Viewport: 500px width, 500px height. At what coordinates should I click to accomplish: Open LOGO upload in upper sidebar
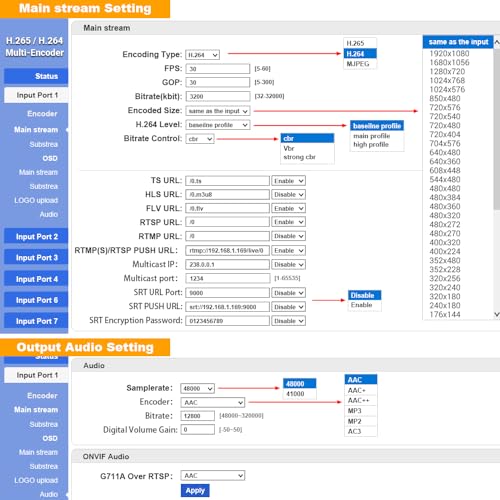pos(36,200)
